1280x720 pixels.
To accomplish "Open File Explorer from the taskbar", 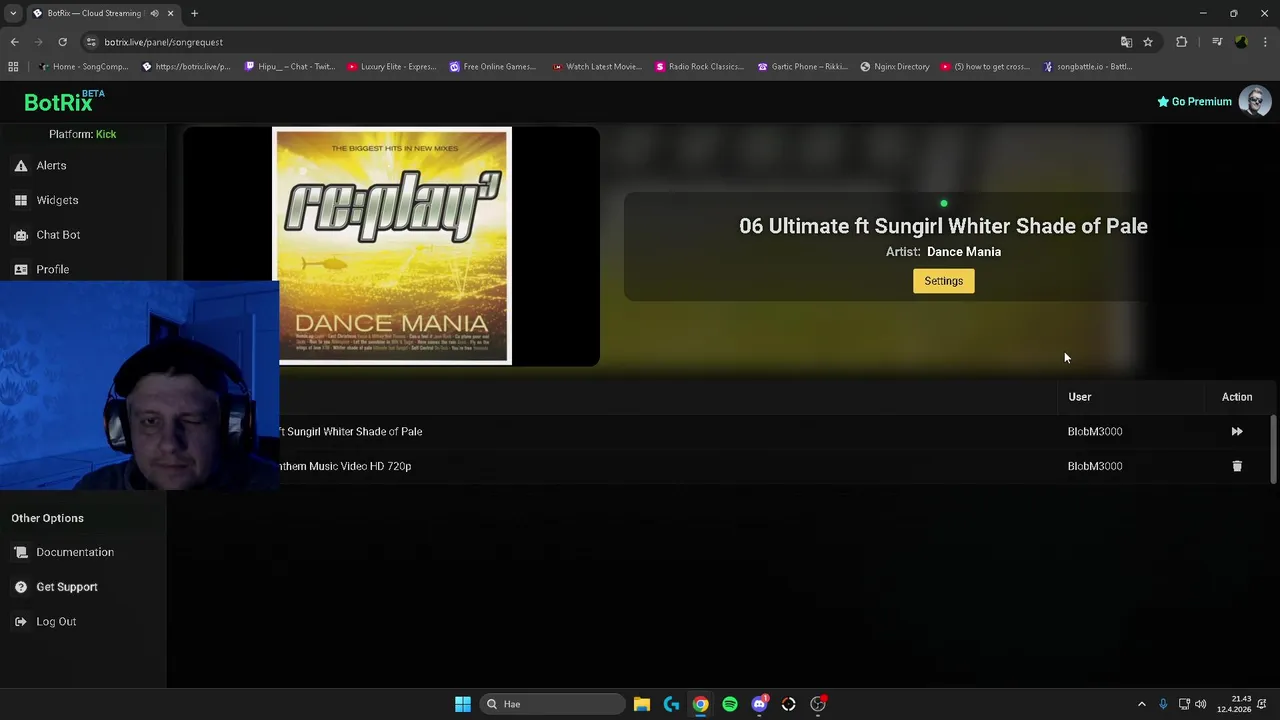I will (x=642, y=704).
